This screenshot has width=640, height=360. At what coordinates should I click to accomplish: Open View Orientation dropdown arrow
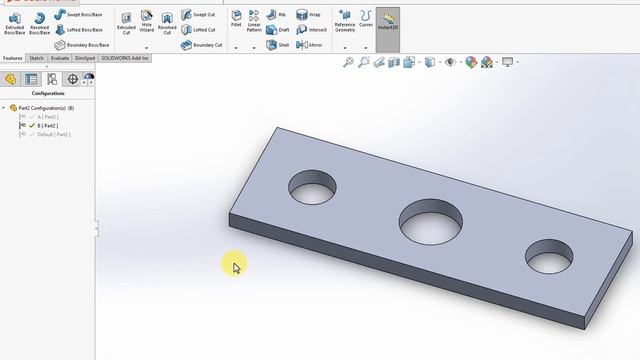click(419, 62)
